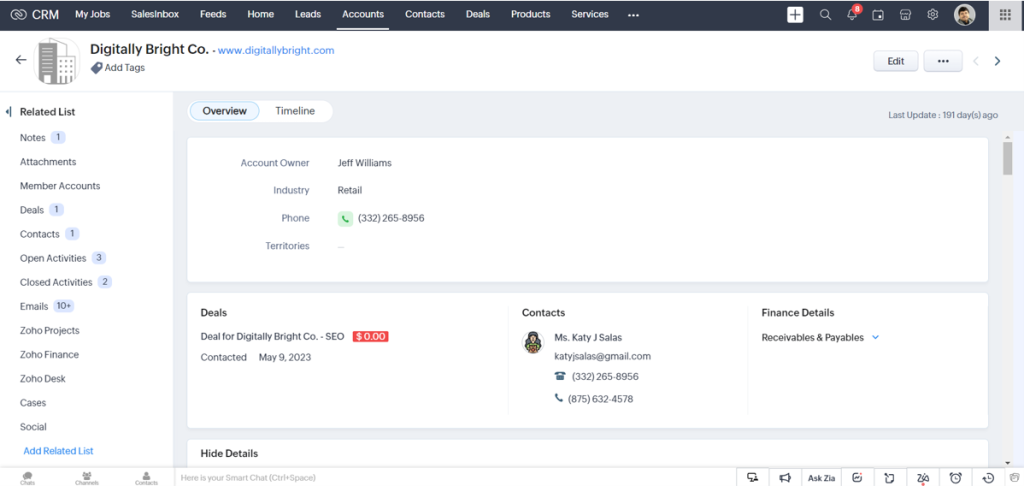Click the phone number (875) 632-4578
Image resolution: width=1024 pixels, height=486 pixels.
point(600,398)
